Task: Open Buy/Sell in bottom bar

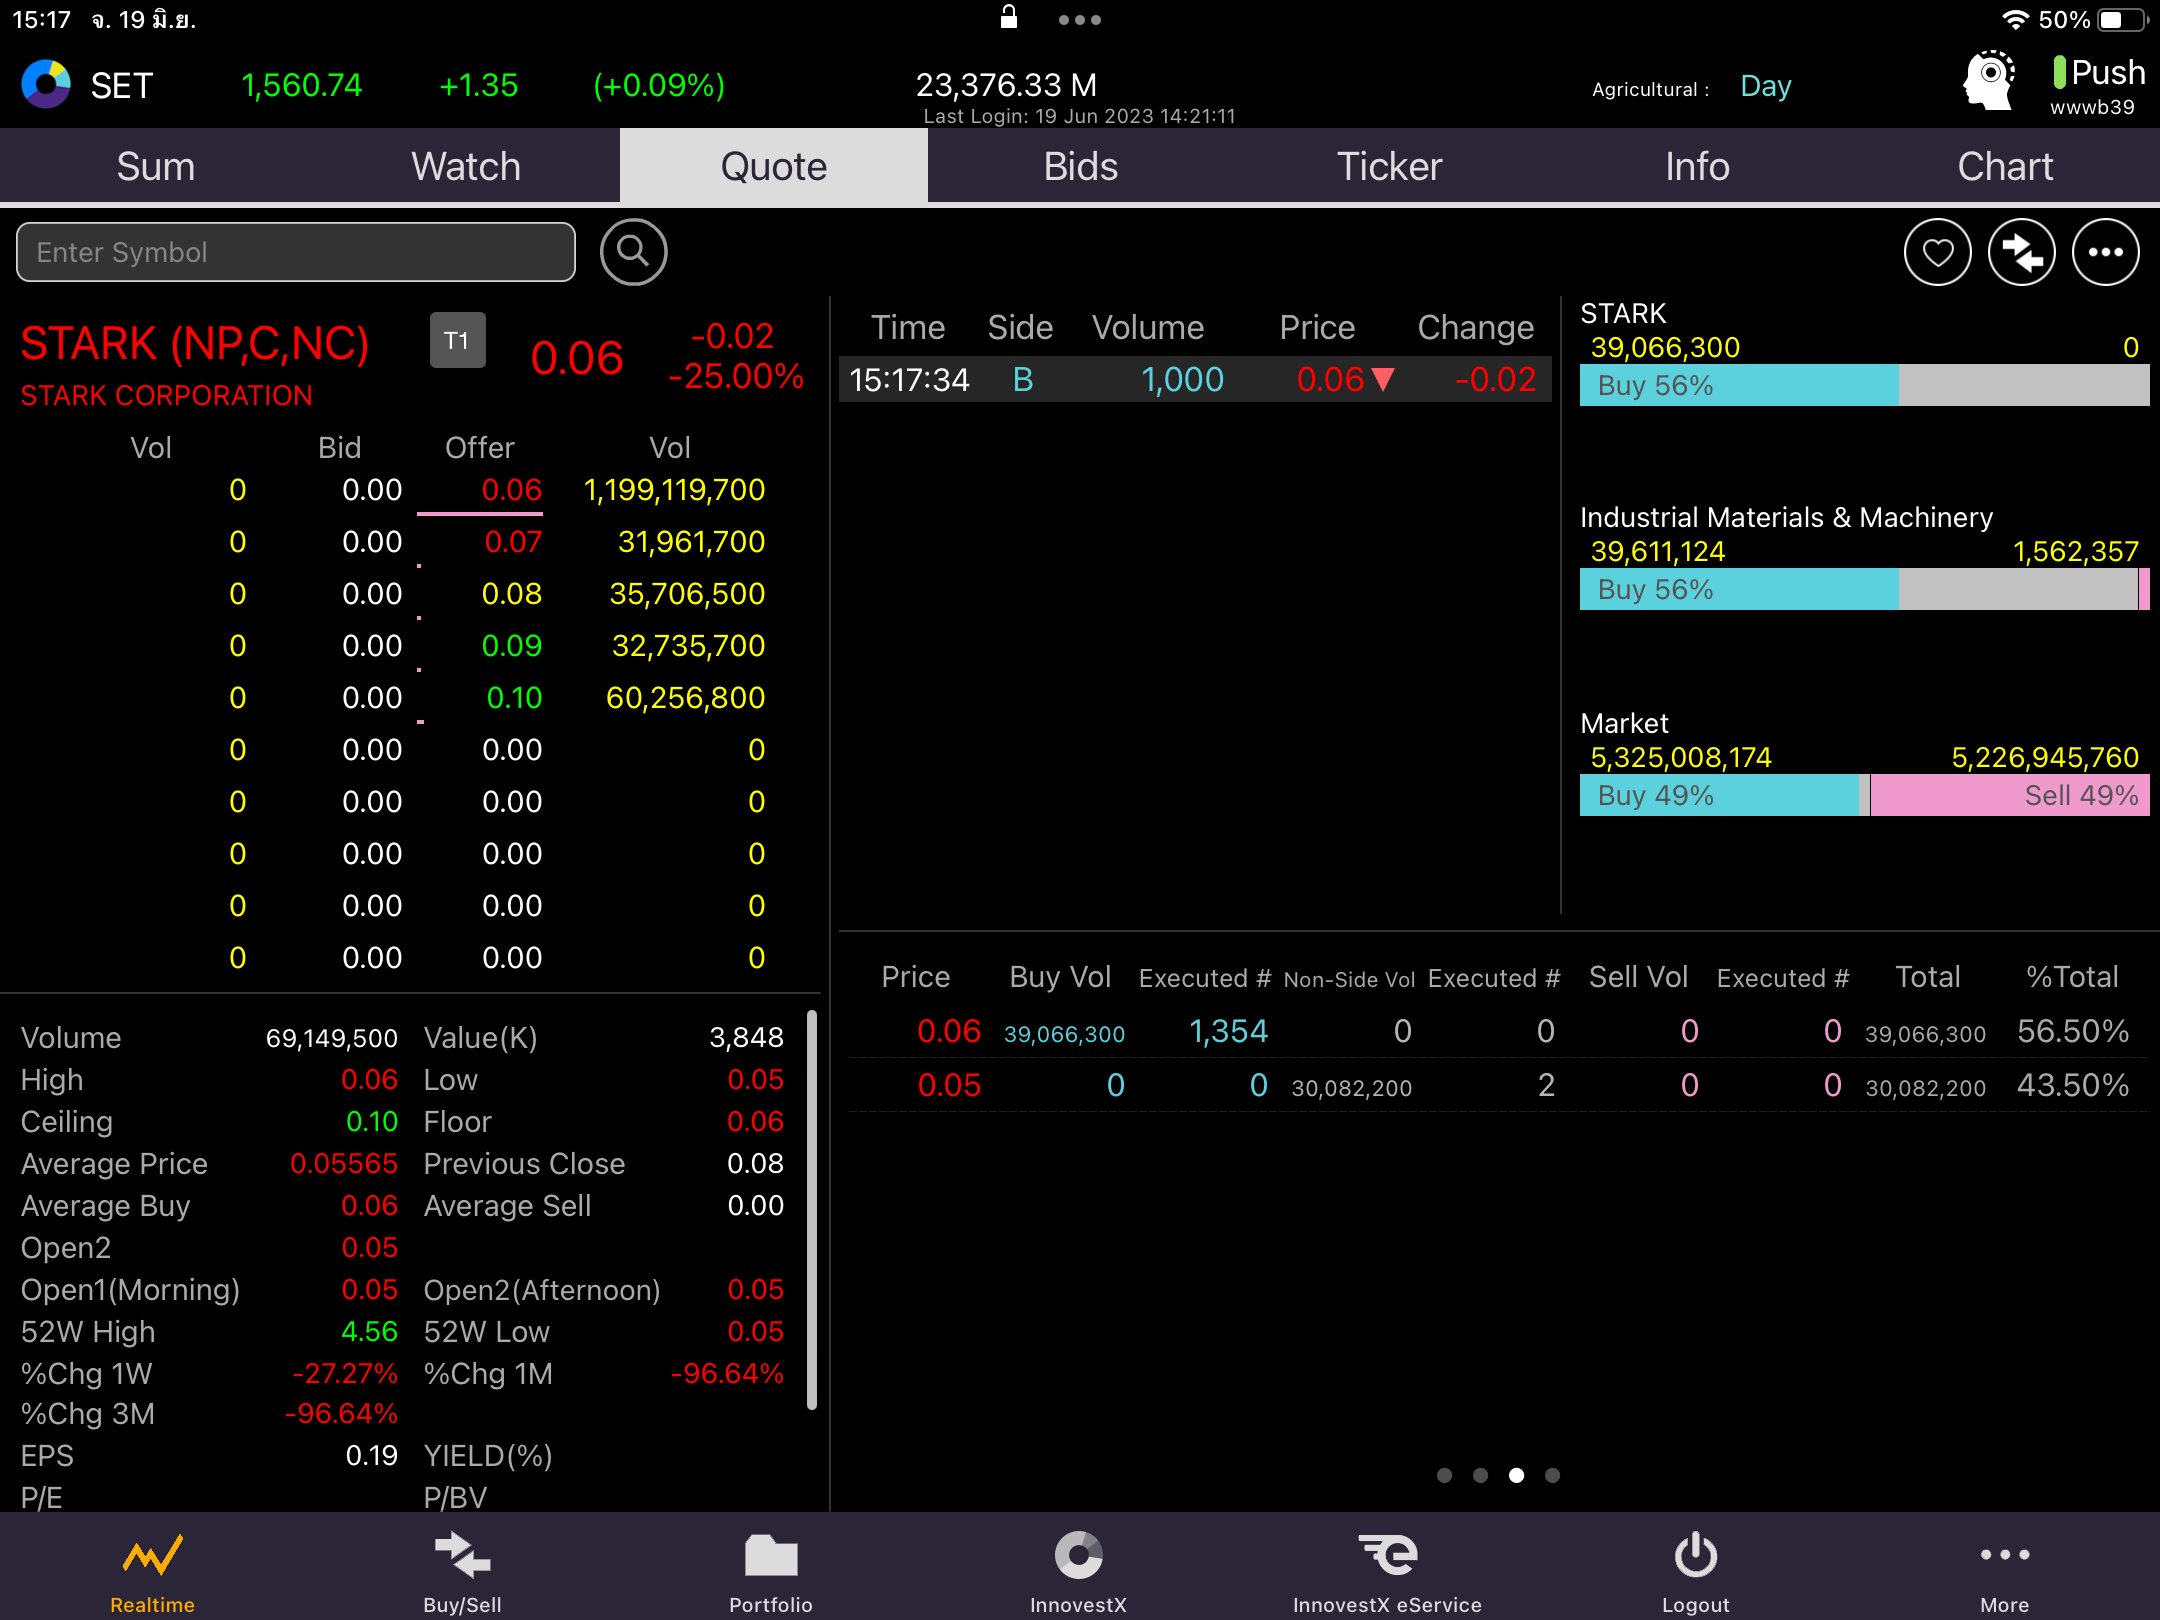Action: (462, 1572)
